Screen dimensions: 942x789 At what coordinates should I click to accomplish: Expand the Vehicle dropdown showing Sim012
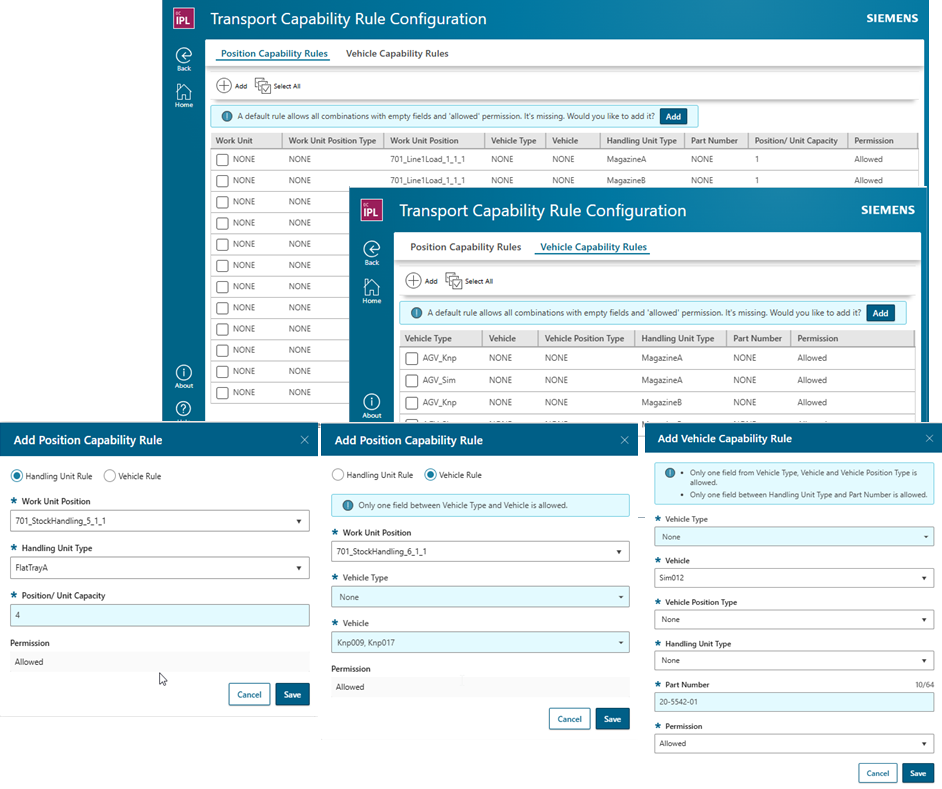point(794,578)
